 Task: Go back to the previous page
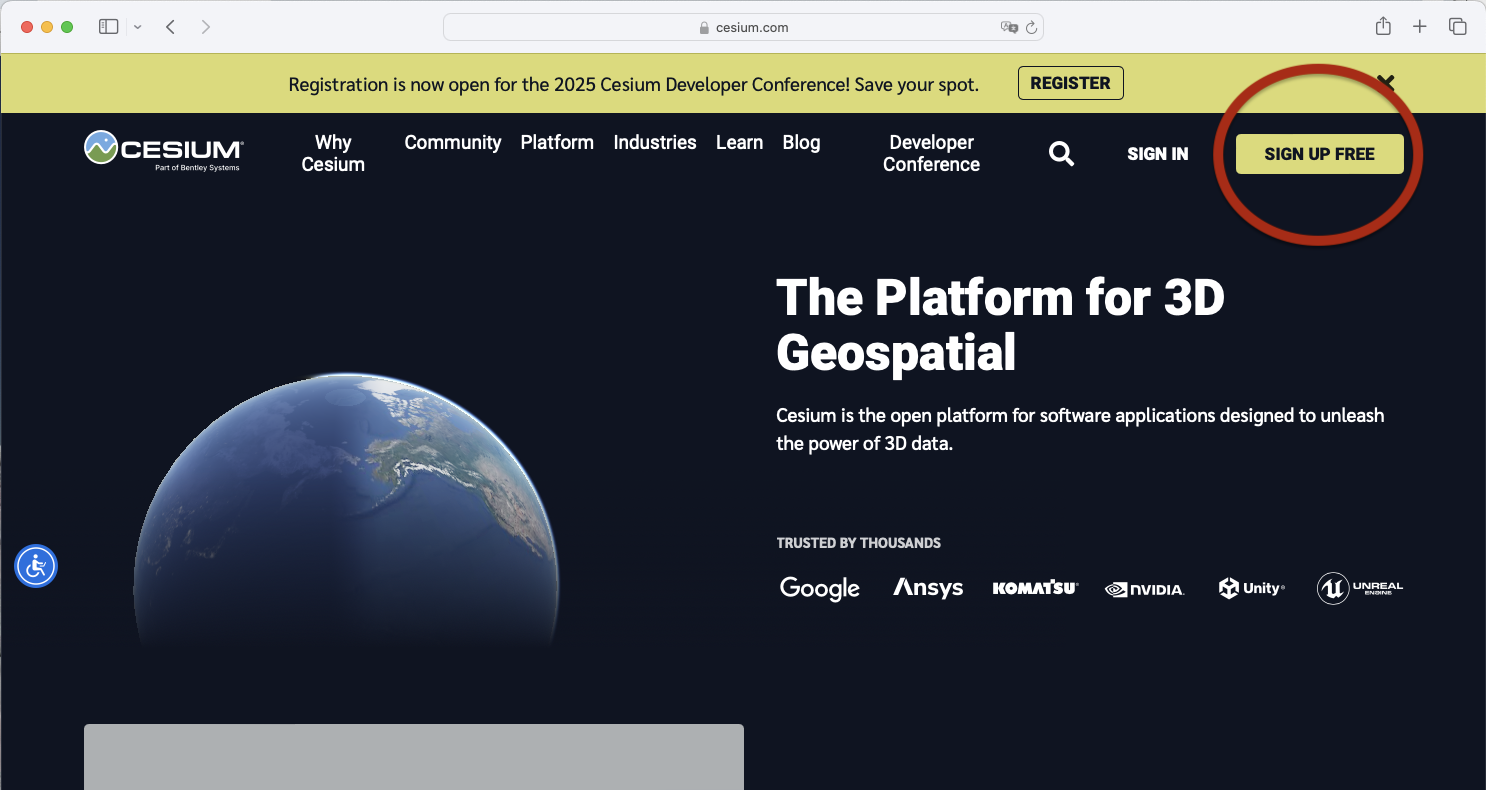tap(171, 27)
